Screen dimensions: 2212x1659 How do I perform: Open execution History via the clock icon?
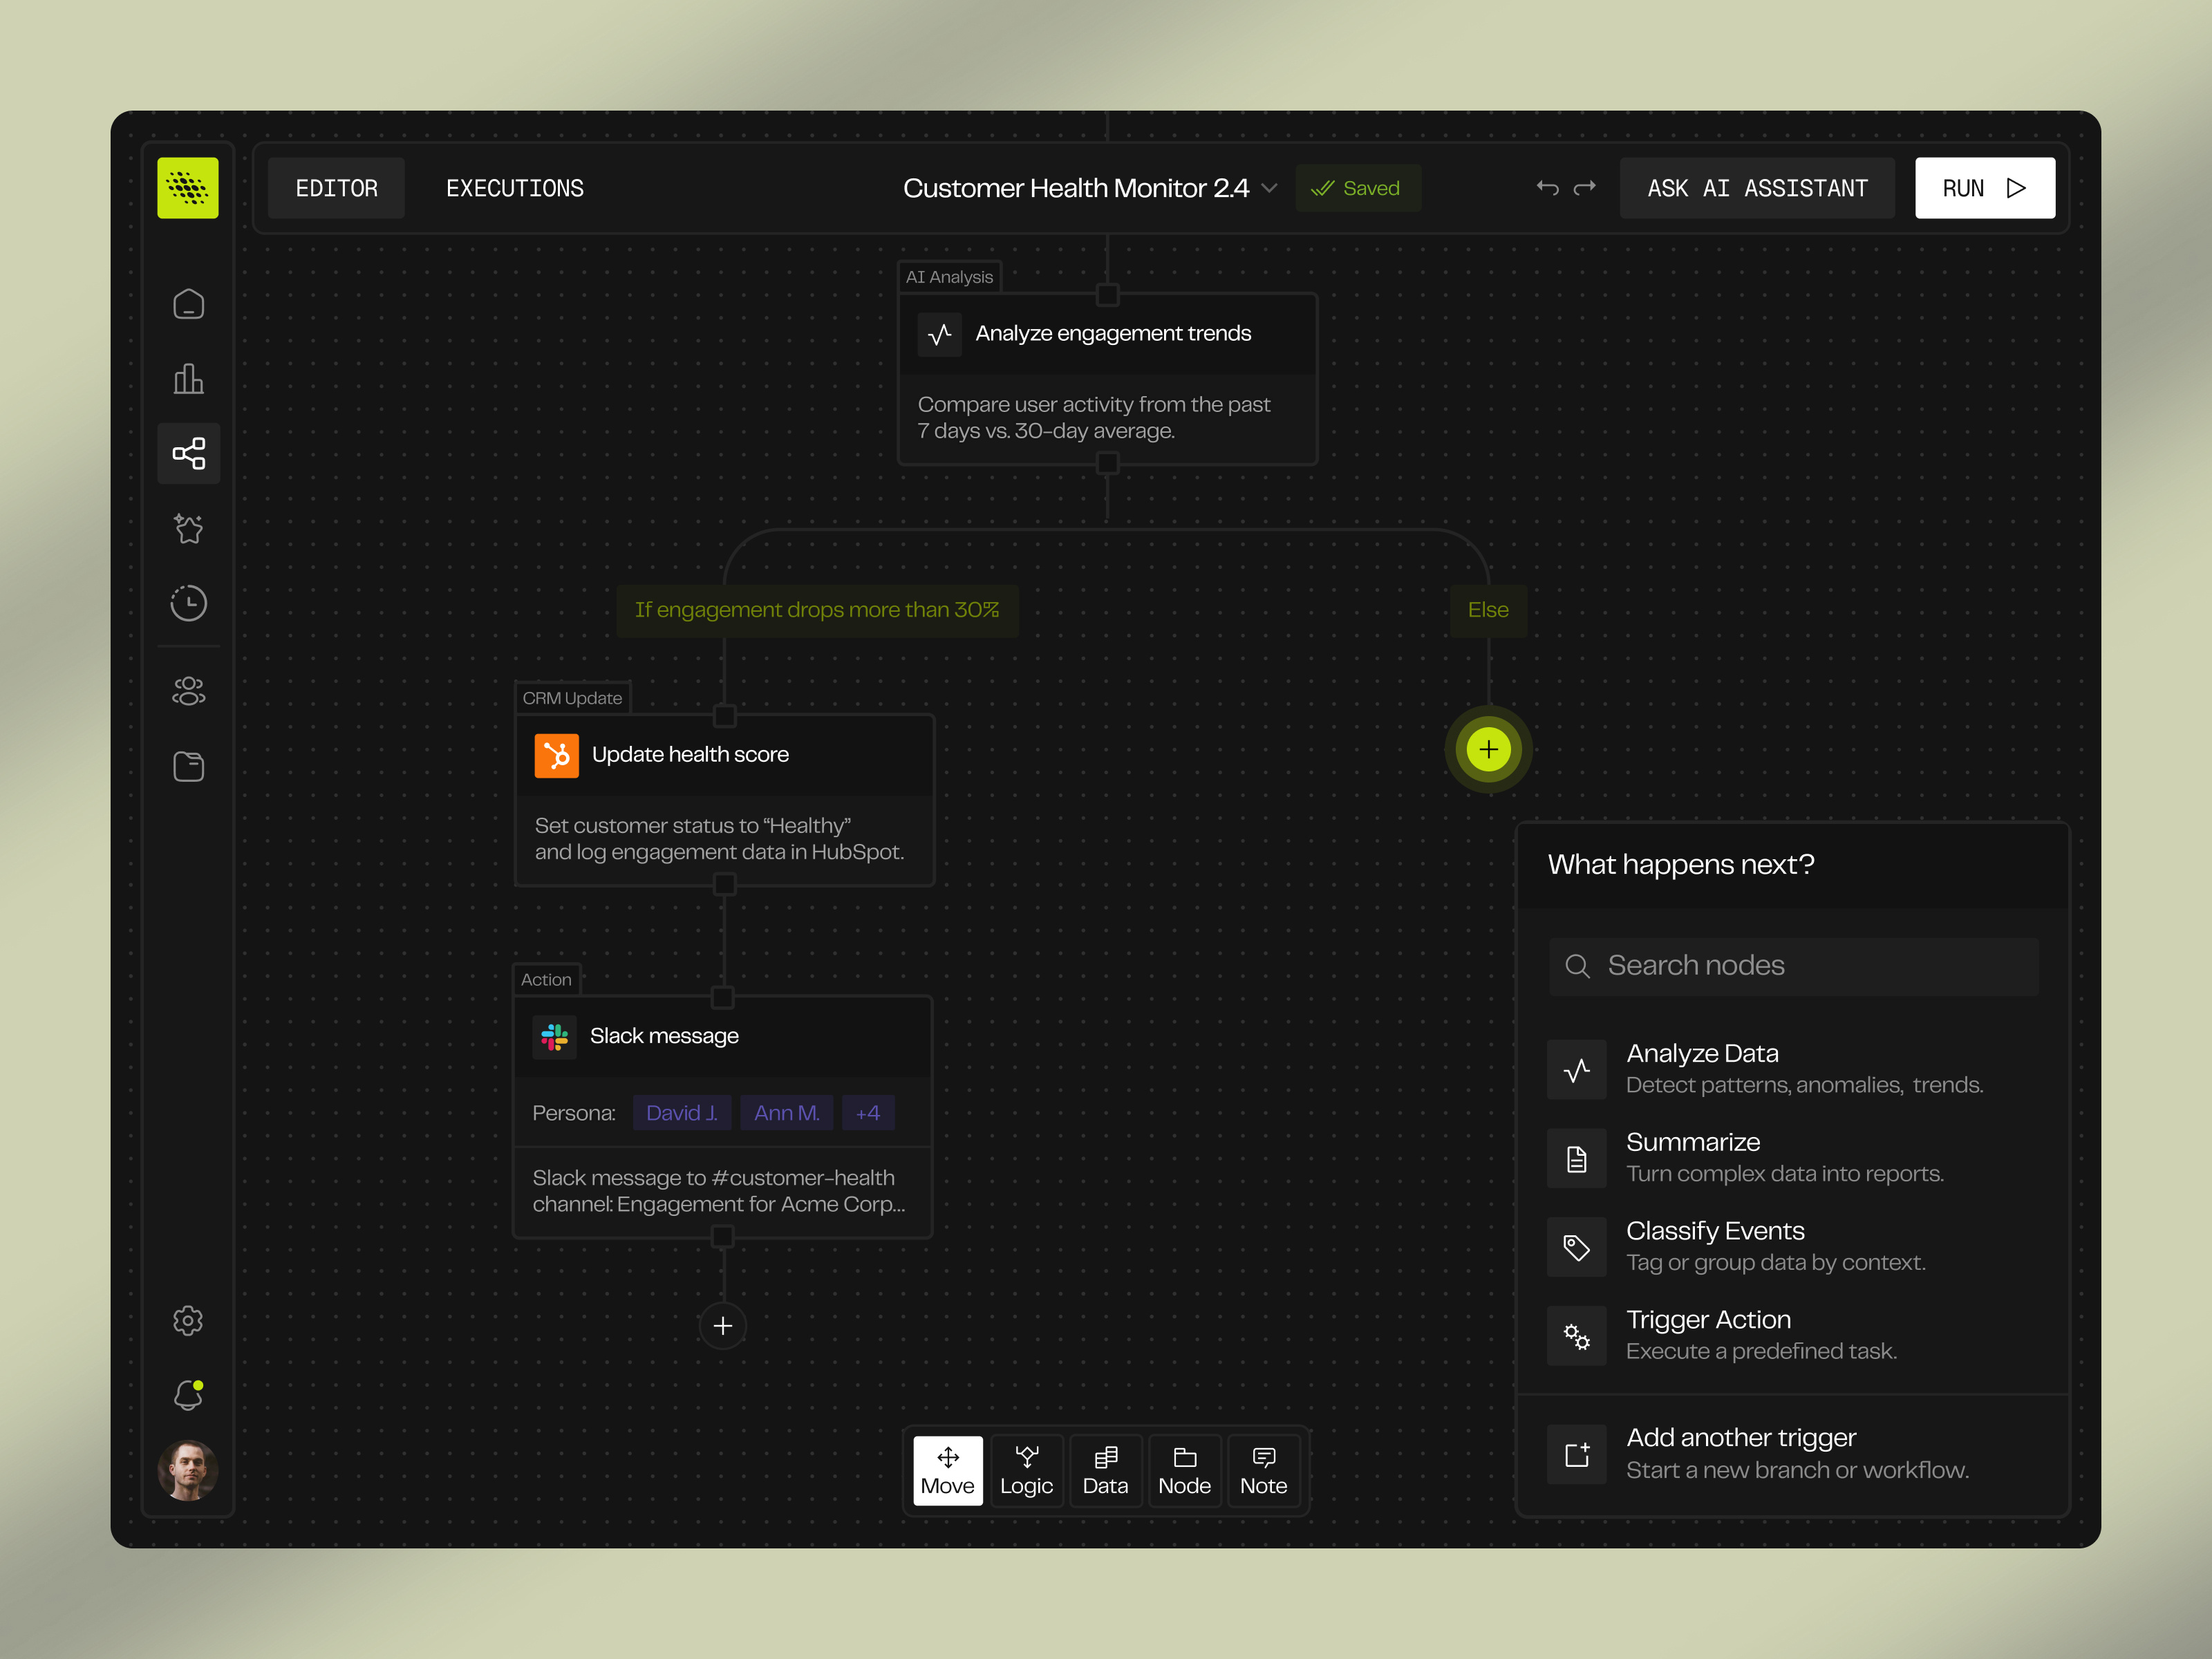(x=188, y=603)
